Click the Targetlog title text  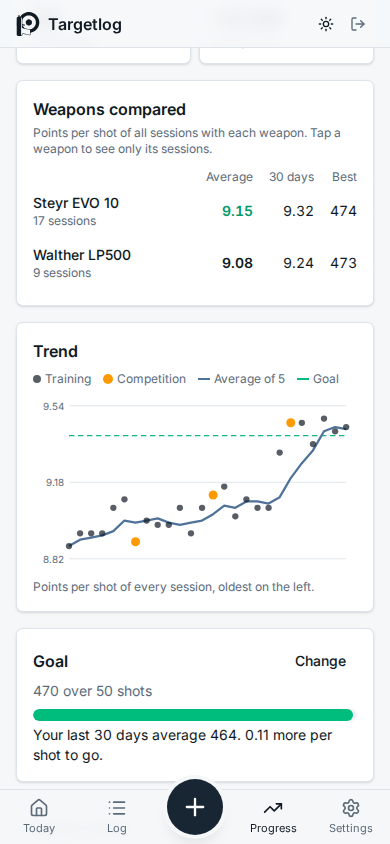pyautogui.click(x=85, y=25)
